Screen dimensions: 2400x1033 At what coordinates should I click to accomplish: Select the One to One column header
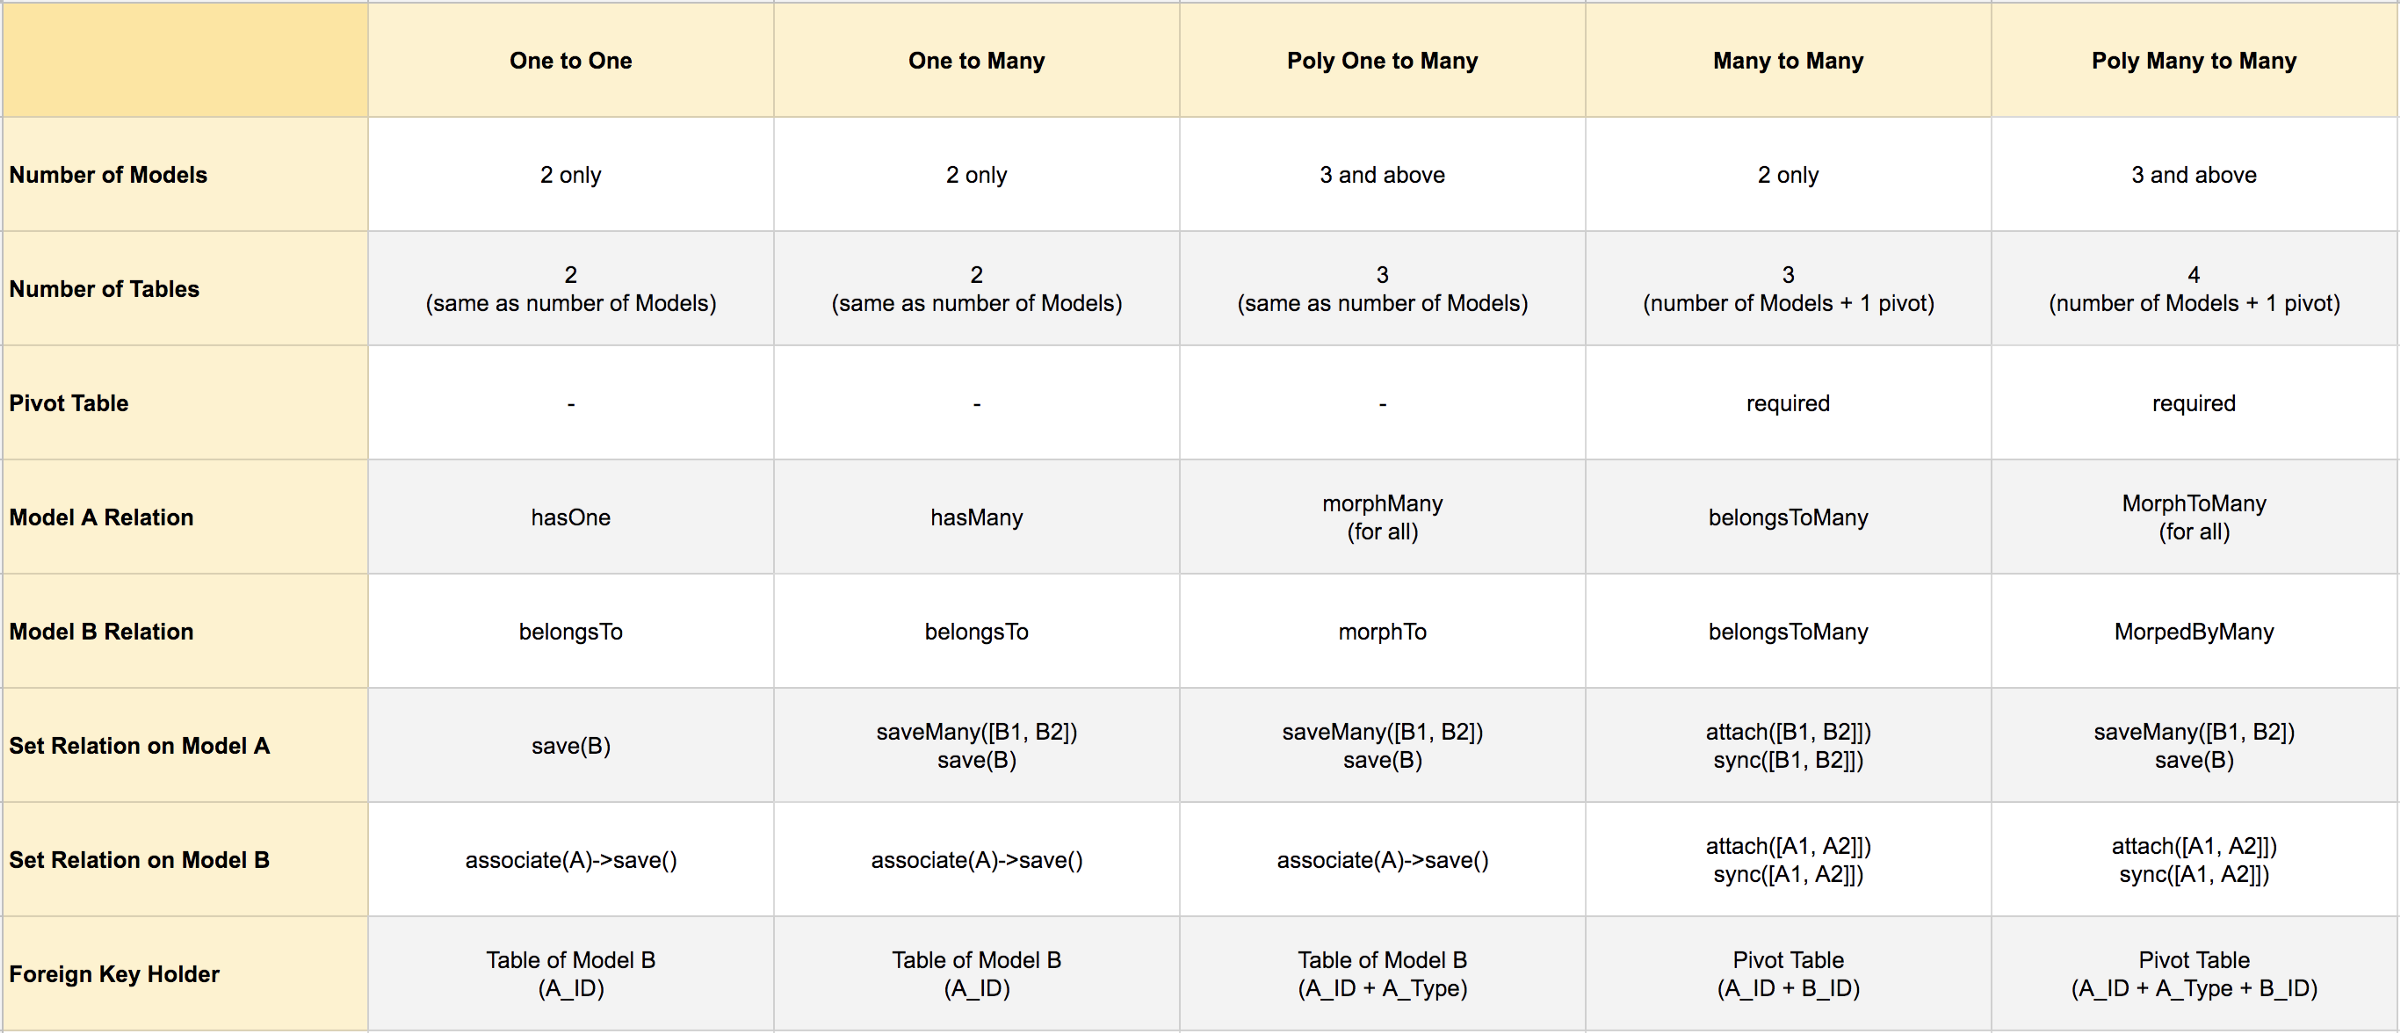pyautogui.click(x=570, y=61)
